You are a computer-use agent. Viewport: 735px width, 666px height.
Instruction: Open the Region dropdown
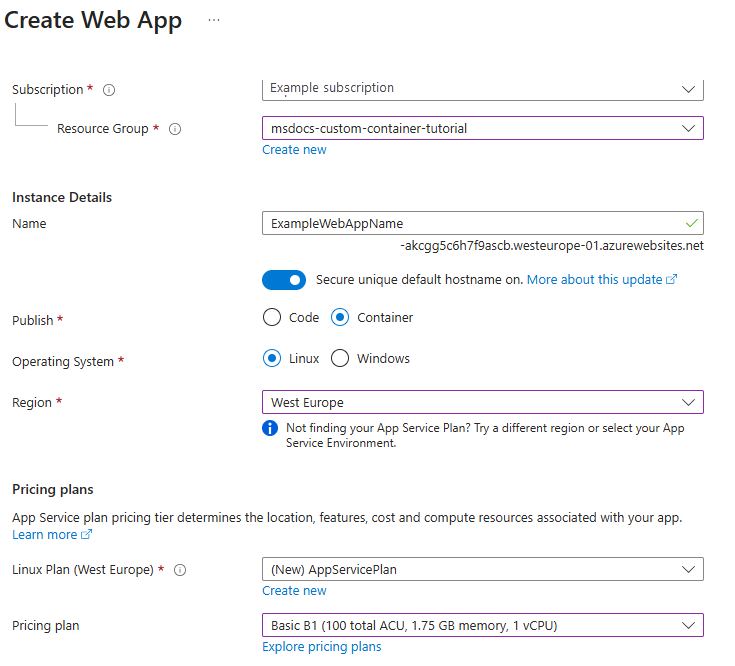[482, 402]
